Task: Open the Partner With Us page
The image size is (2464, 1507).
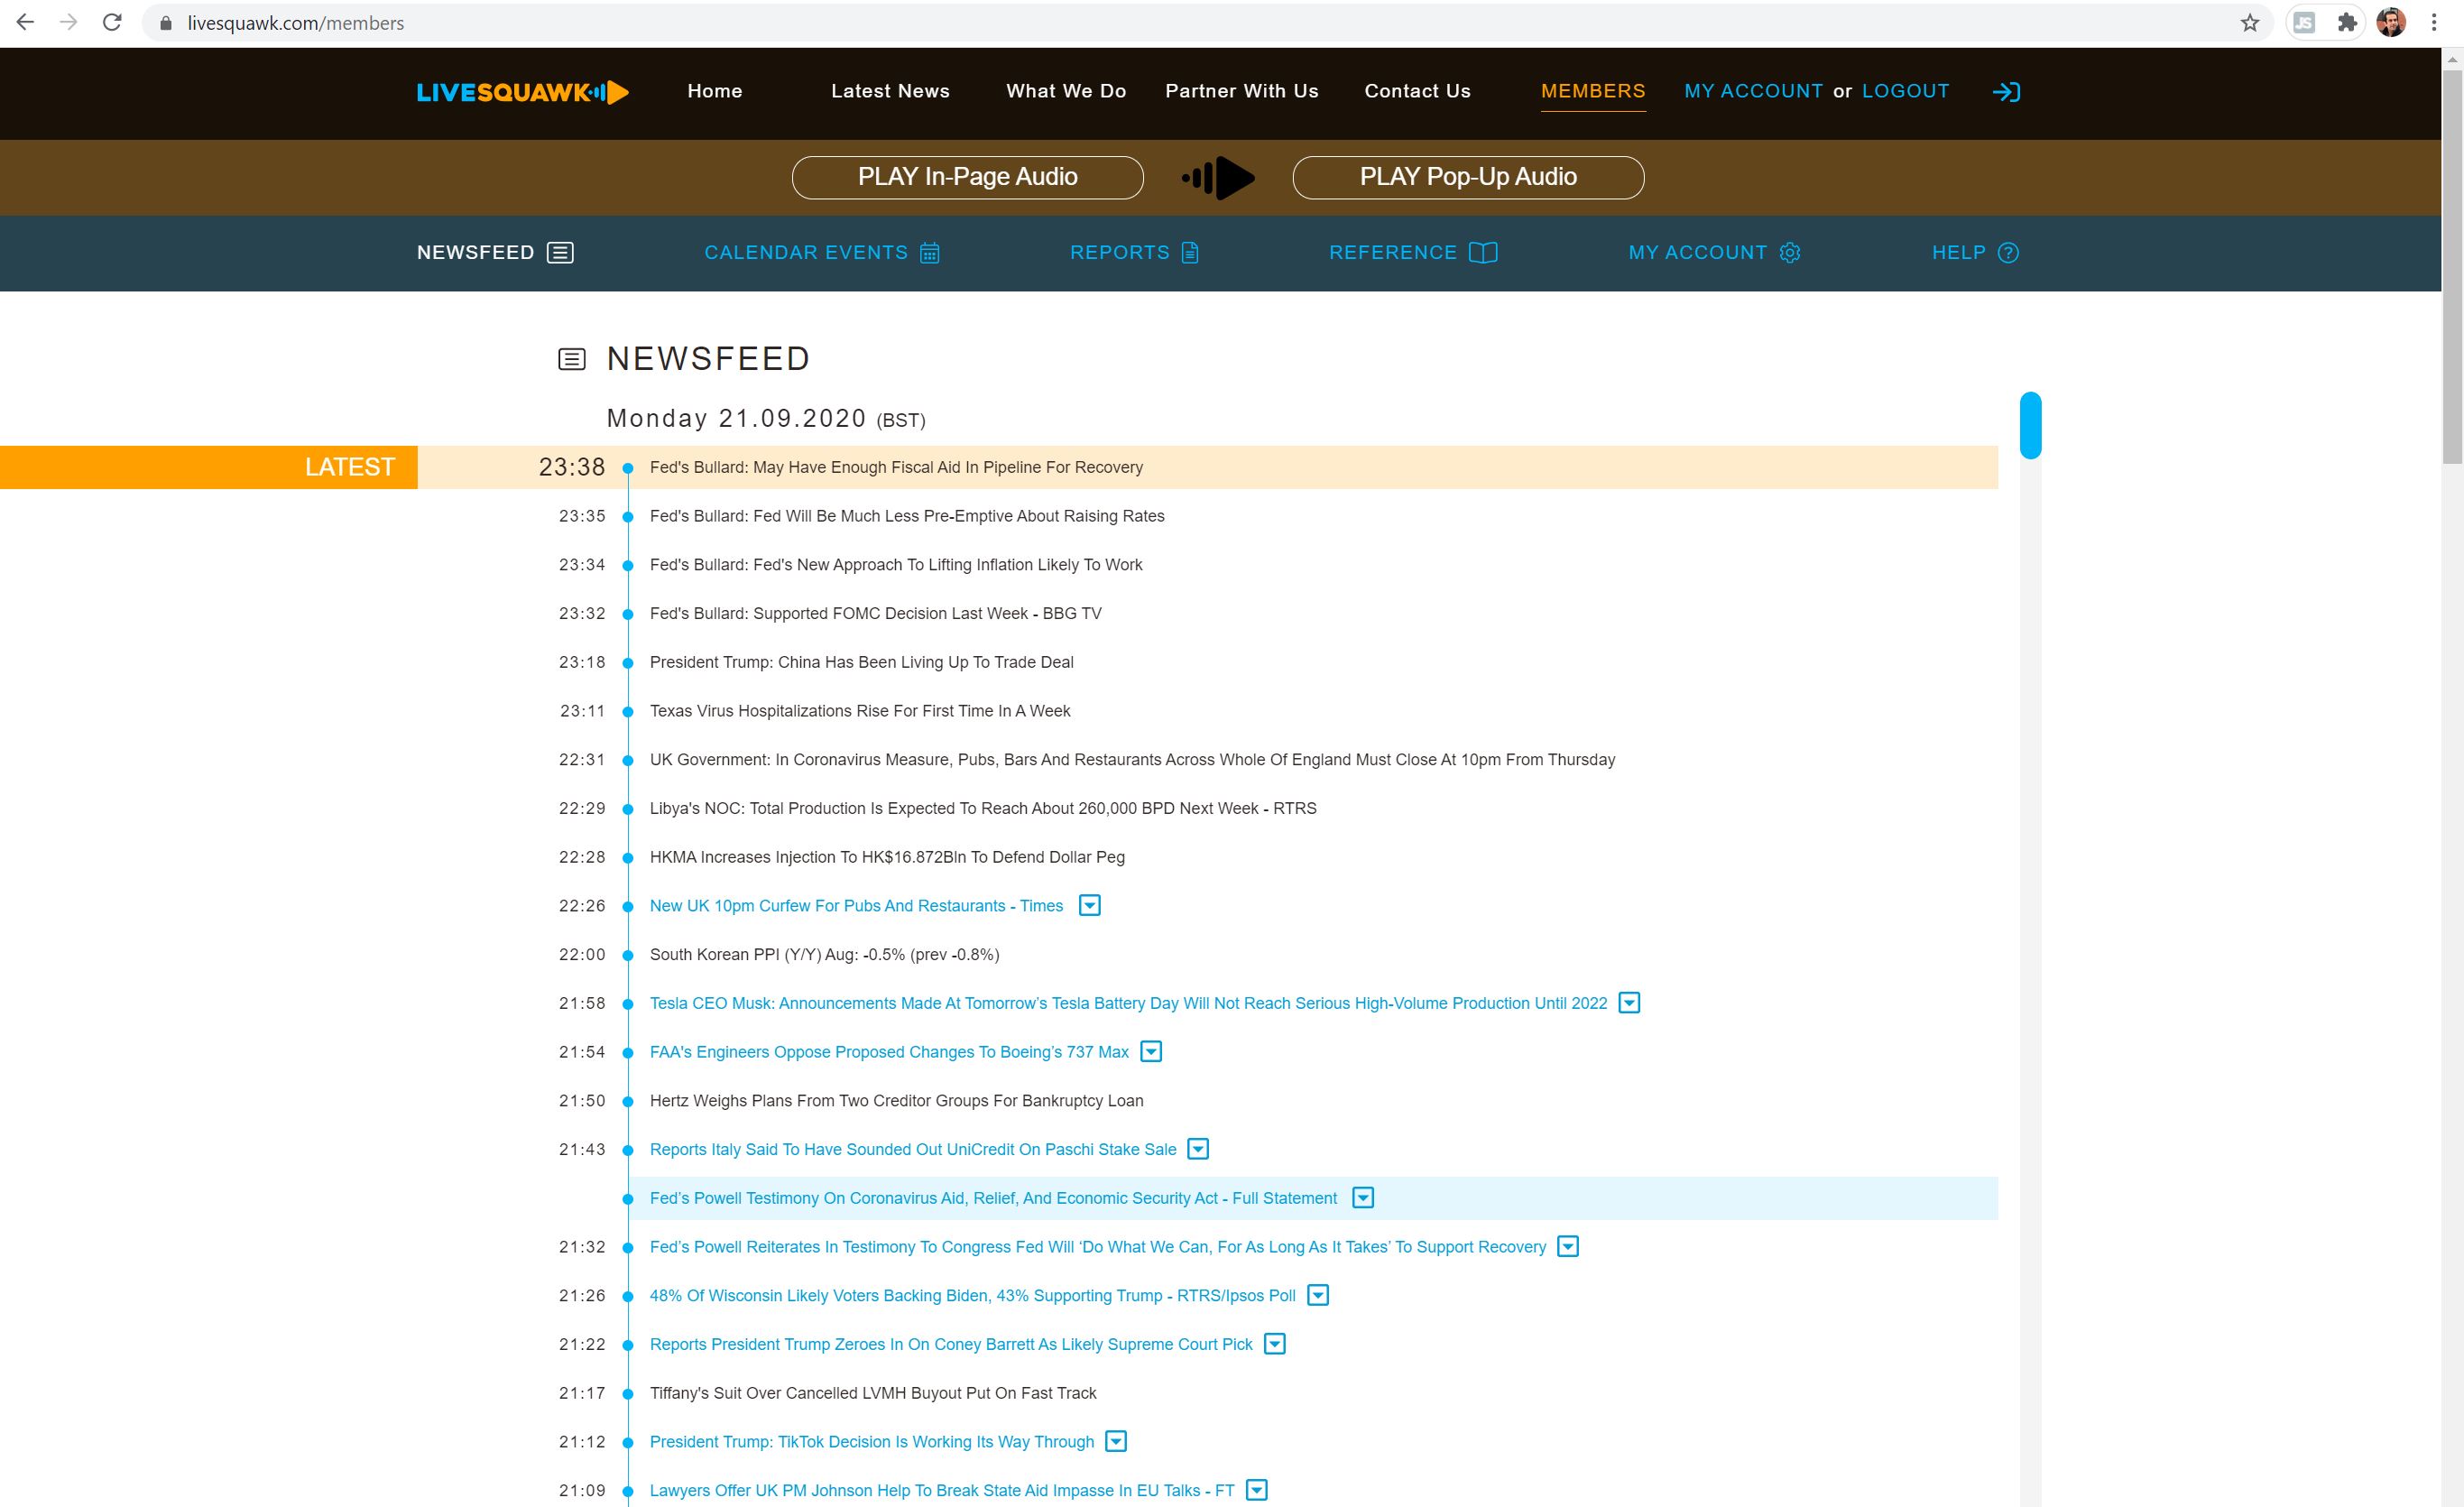Action: (1242, 91)
